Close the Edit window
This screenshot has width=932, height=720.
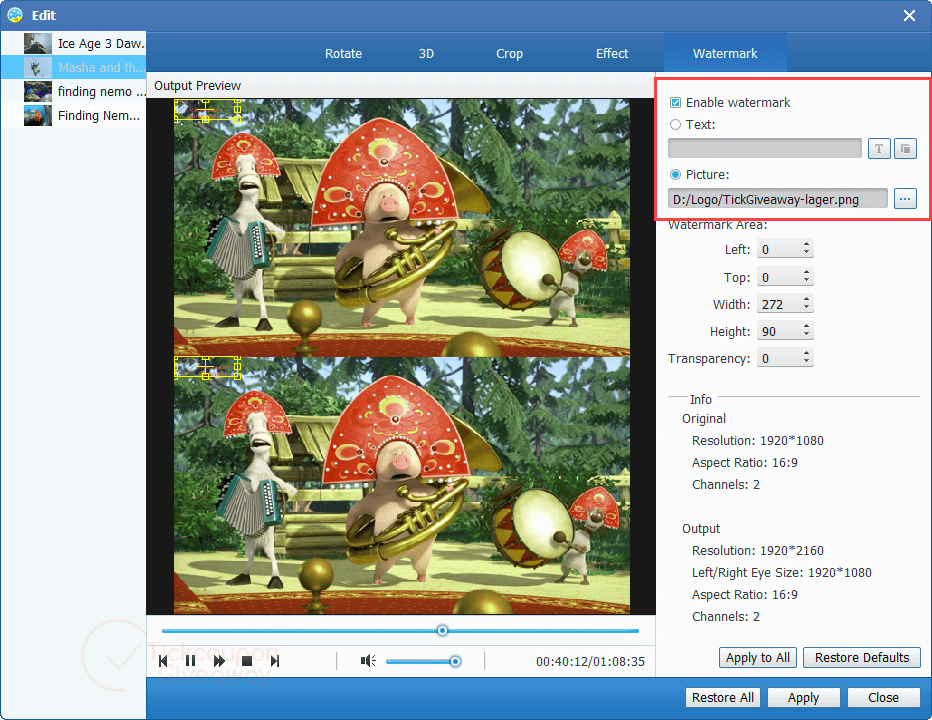(x=909, y=15)
